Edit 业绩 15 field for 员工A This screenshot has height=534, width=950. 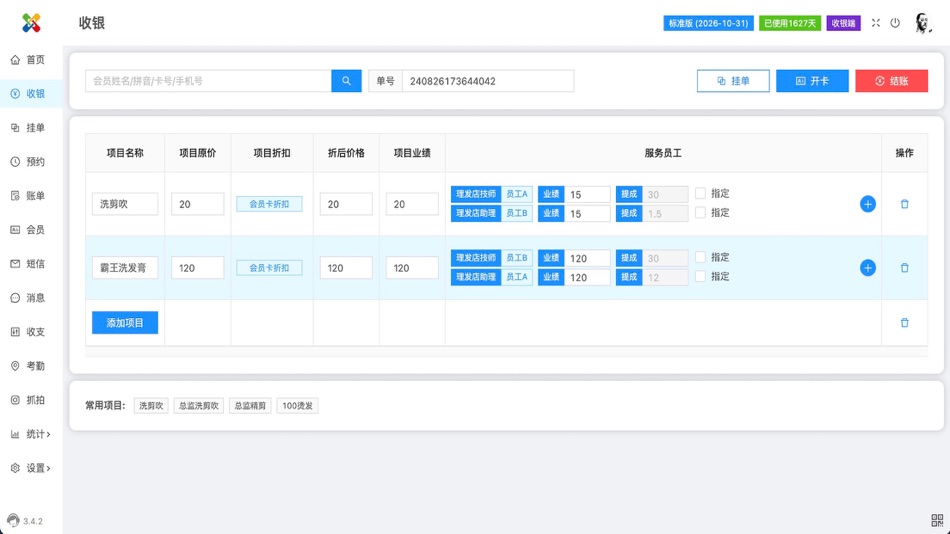click(587, 194)
